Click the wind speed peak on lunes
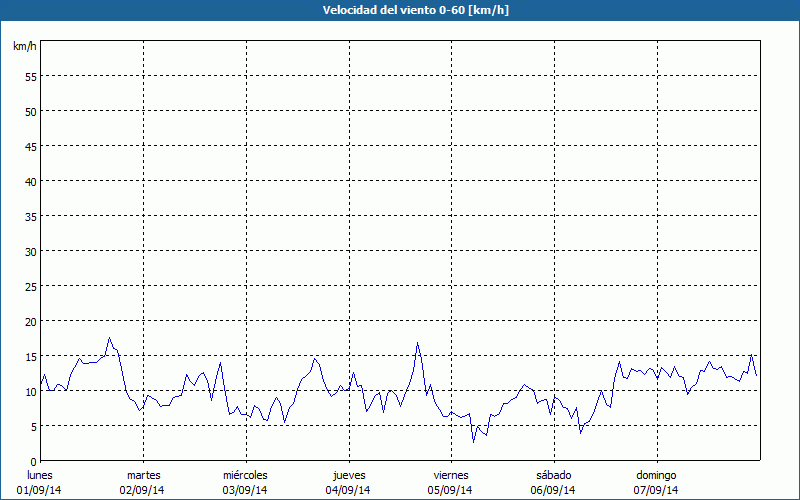The width and height of the screenshot is (800, 500). 110,338
